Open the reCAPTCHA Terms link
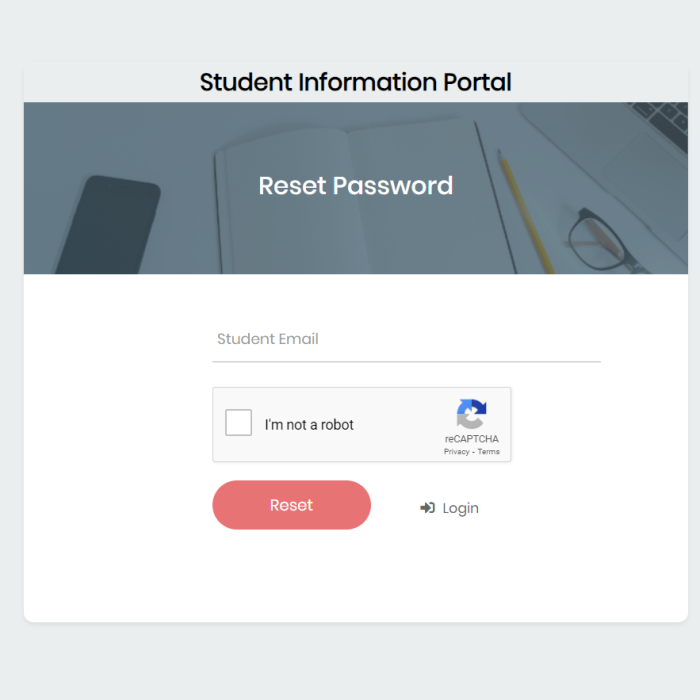 [488, 452]
